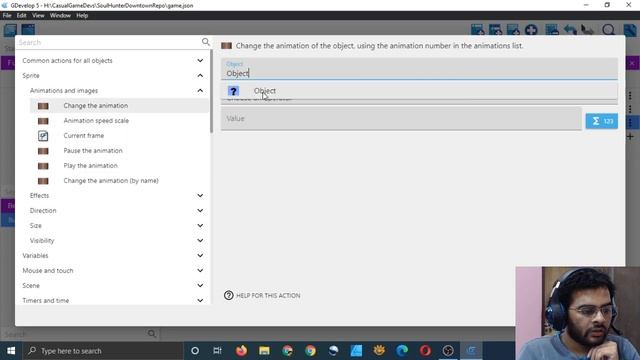Select Change the animation (by name)

tap(119, 180)
